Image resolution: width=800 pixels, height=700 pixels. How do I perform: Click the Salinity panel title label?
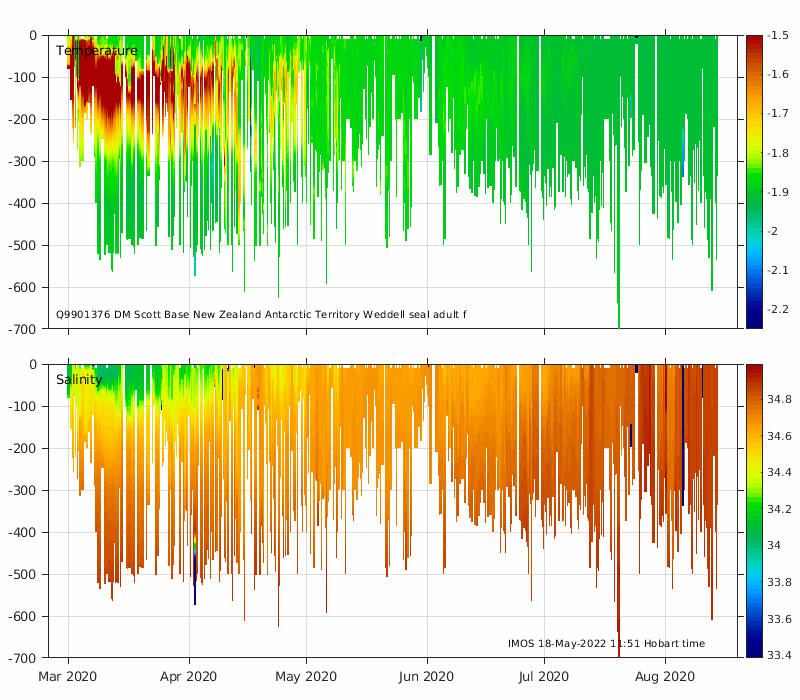point(79,380)
